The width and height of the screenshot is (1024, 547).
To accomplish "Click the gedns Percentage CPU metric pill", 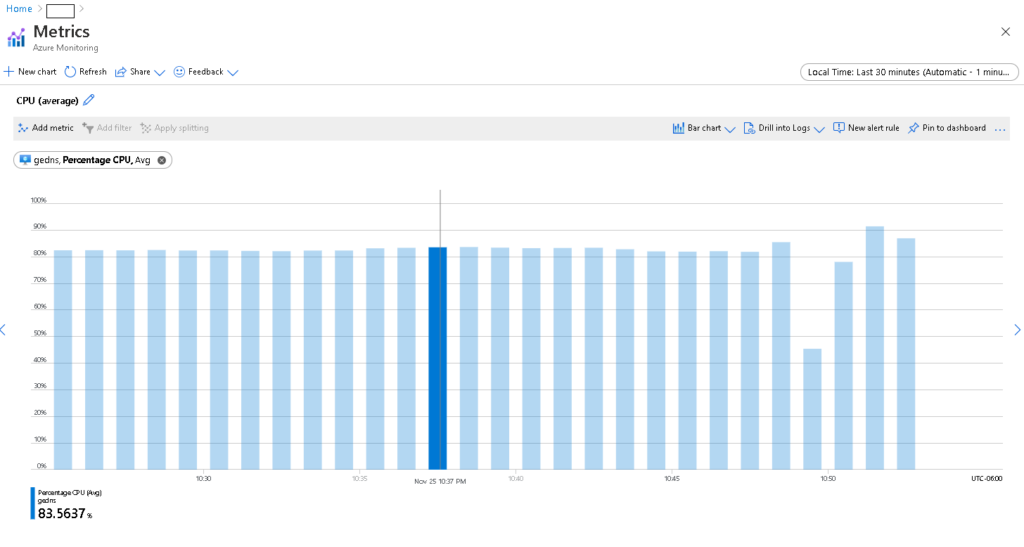I will pos(90,160).
